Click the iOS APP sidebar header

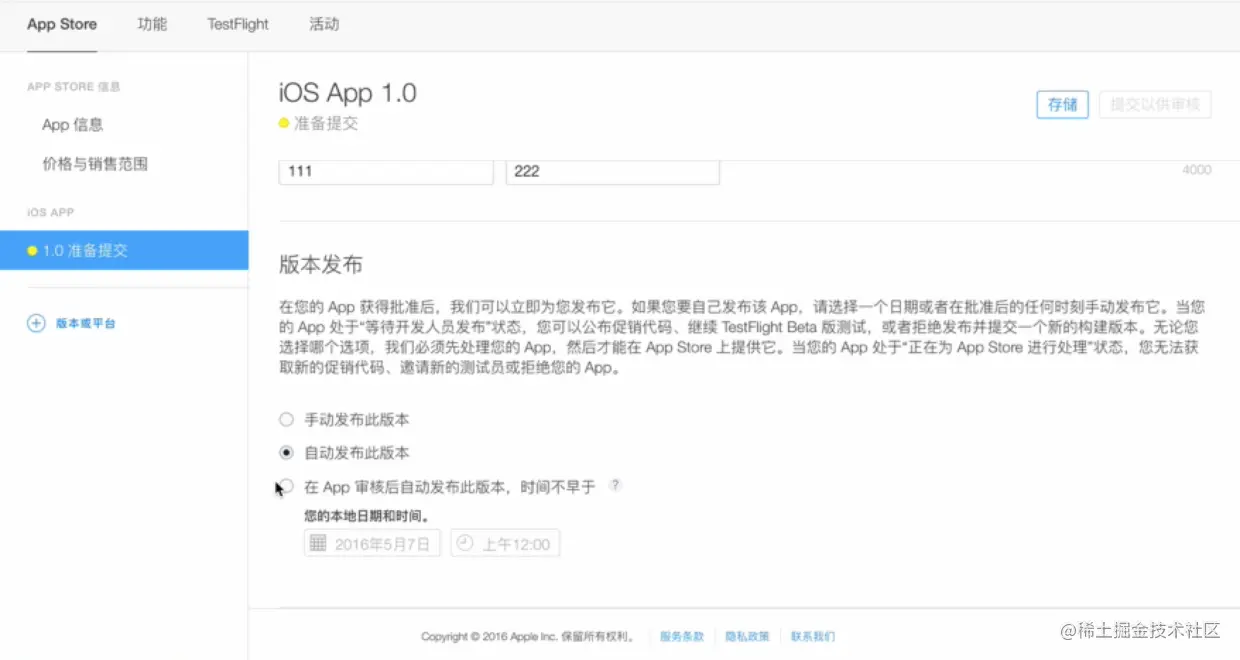(x=51, y=212)
